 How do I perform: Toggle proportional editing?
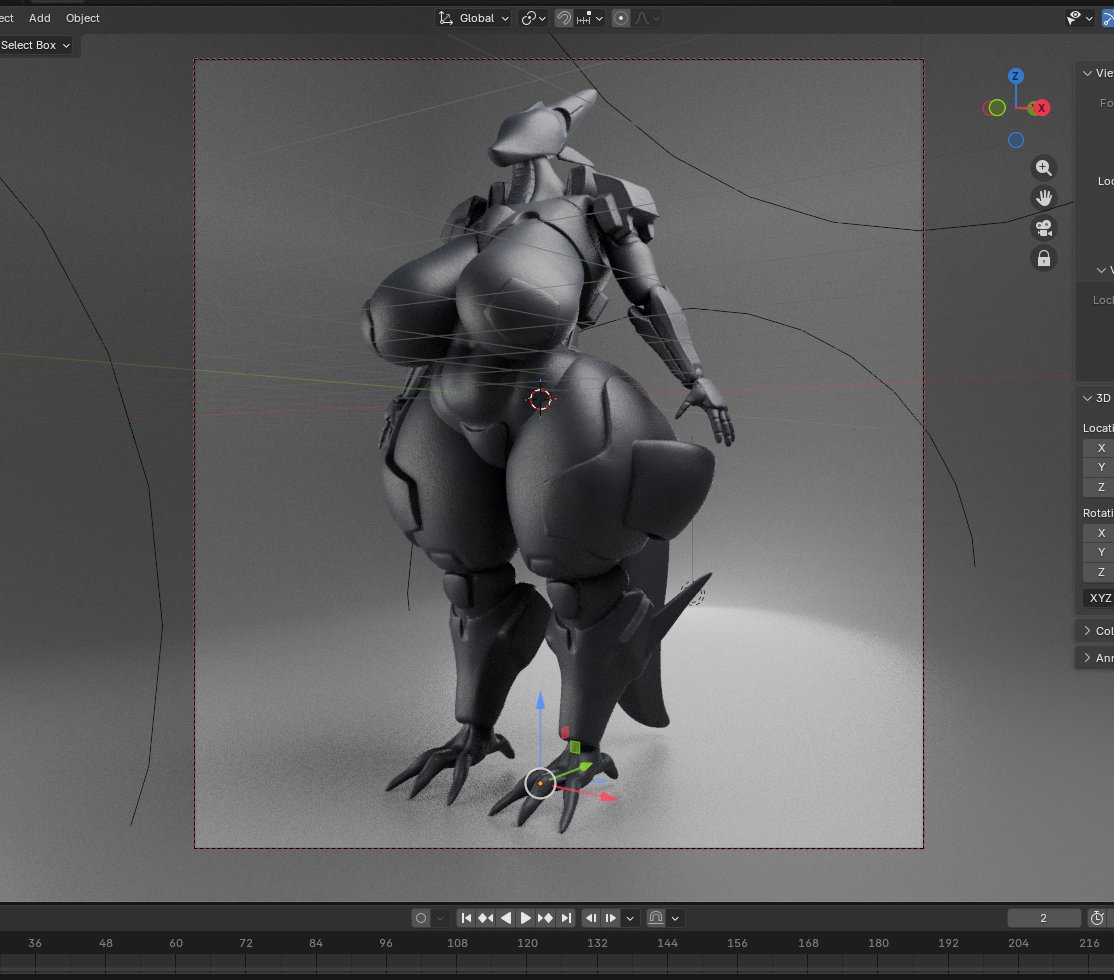621,18
